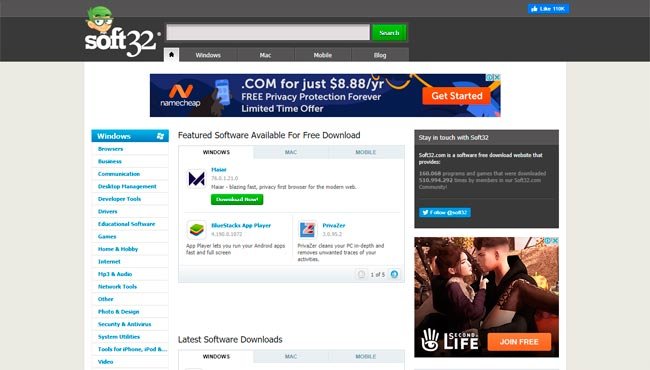This screenshot has width=650, height=370.
Task: Open the Blog navigation tab
Action: point(380,55)
